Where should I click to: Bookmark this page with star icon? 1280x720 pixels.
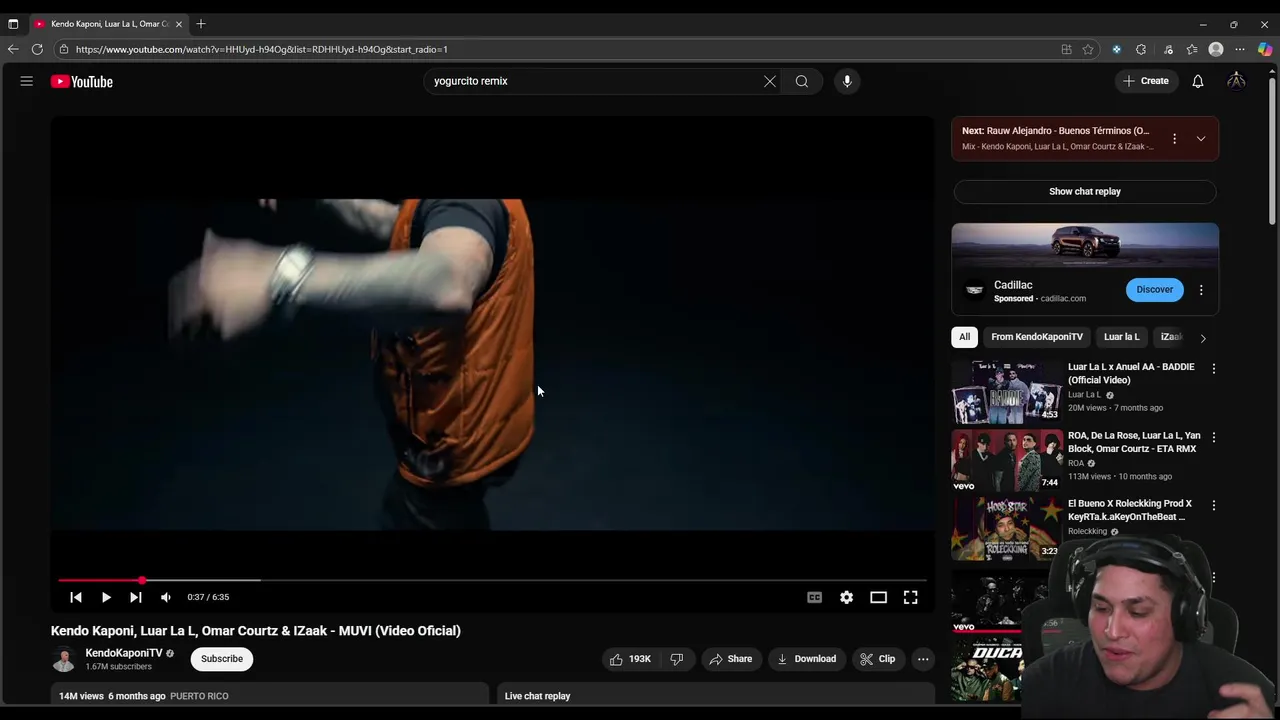(1088, 49)
